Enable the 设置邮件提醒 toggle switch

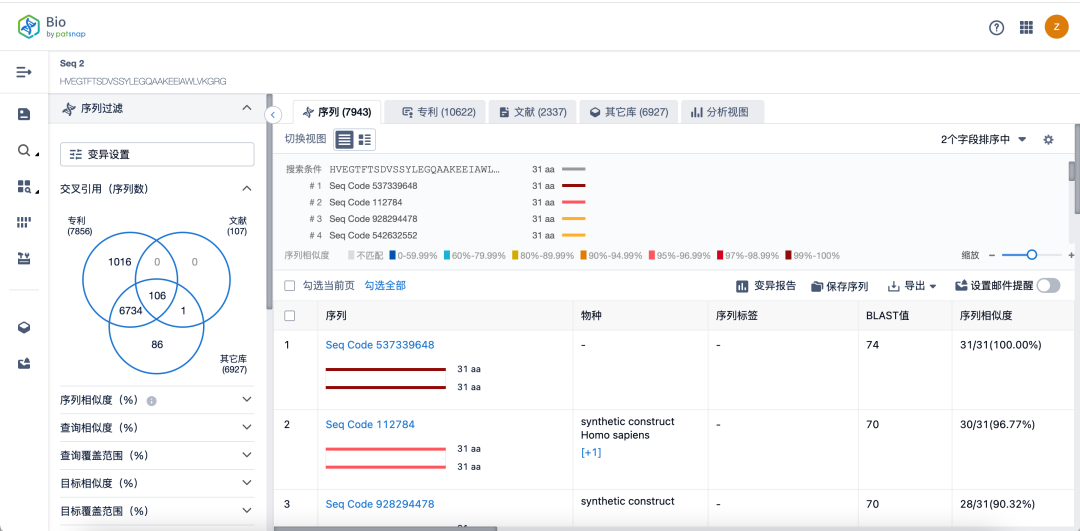(x=1047, y=286)
